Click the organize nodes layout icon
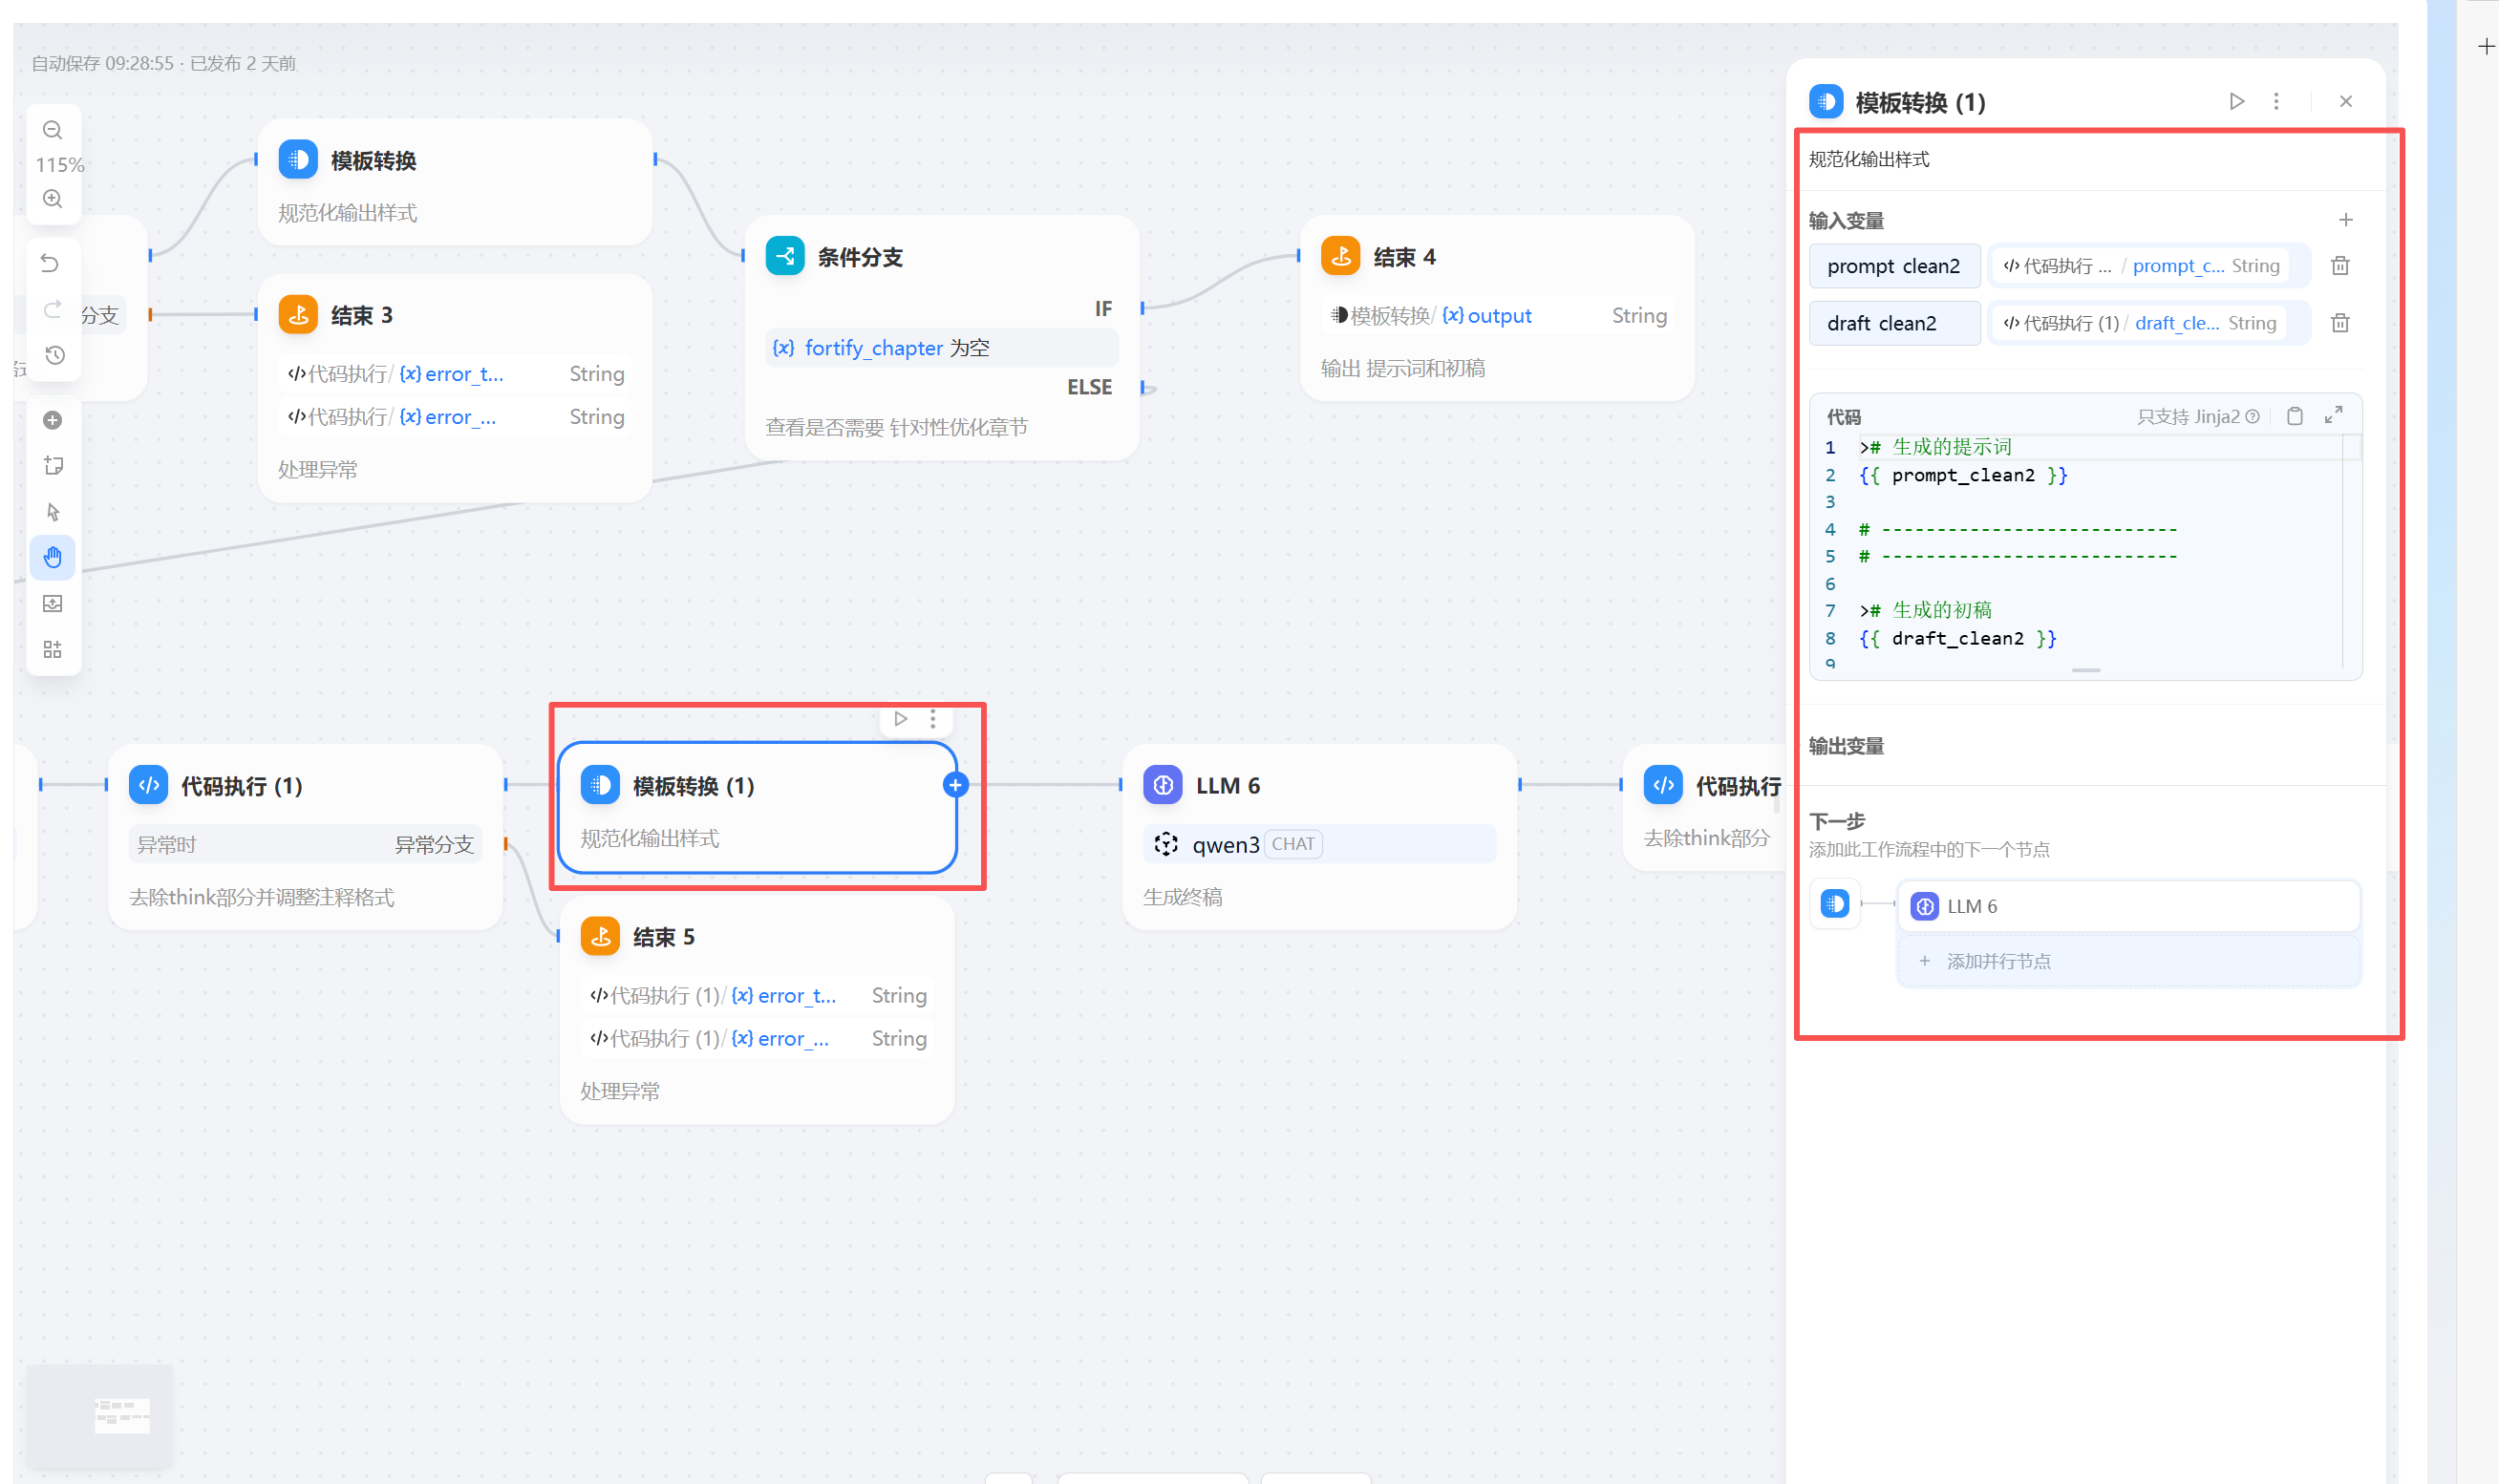 pos(53,650)
